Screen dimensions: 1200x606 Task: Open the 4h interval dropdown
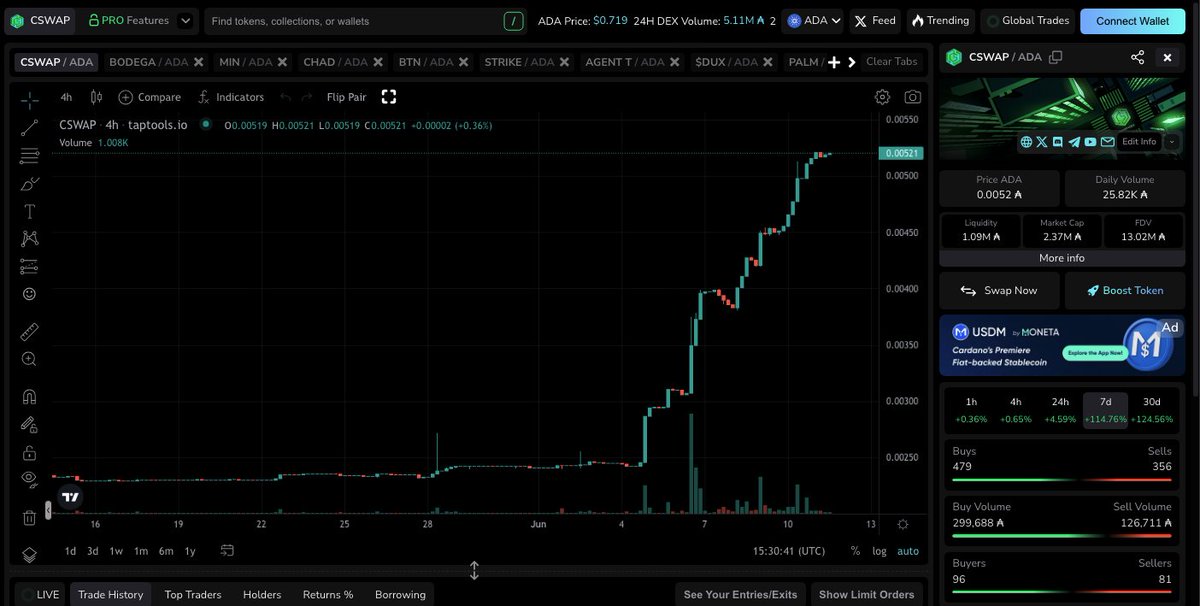[x=66, y=97]
